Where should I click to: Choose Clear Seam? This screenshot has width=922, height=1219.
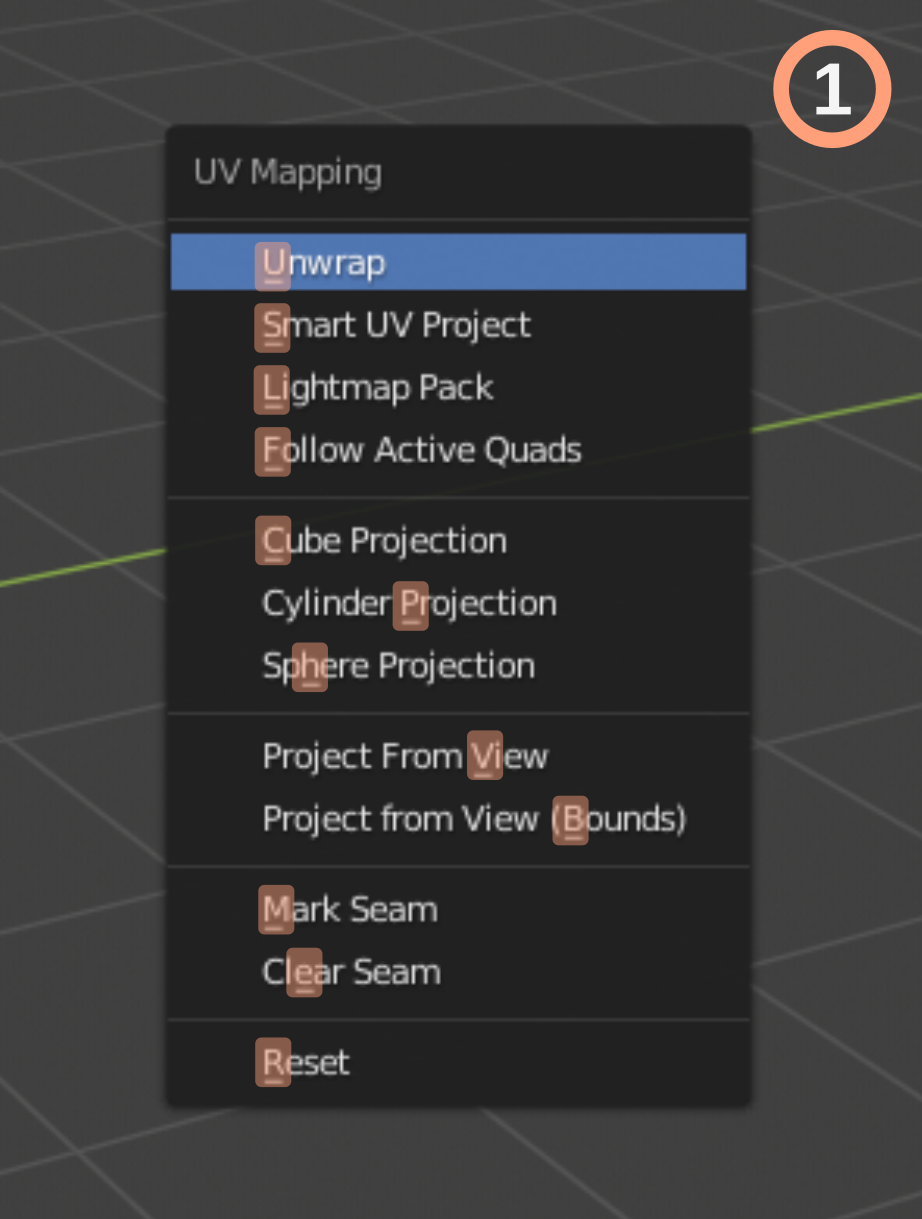tap(458, 972)
